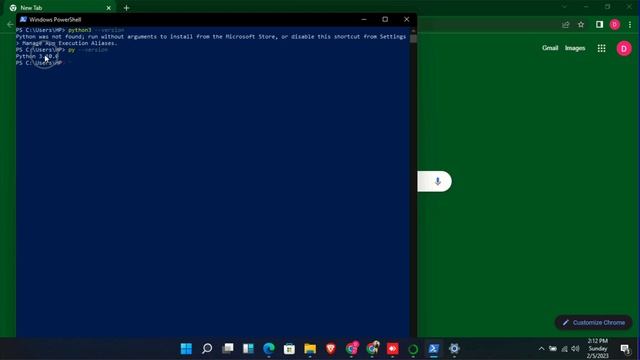Open Chrome's three-dot menu
Screen dimensions: 640x360
point(630,25)
